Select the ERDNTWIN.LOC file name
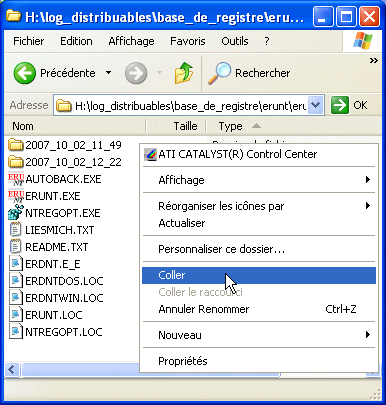Image resolution: width=386 pixels, height=405 pixels. (64, 298)
